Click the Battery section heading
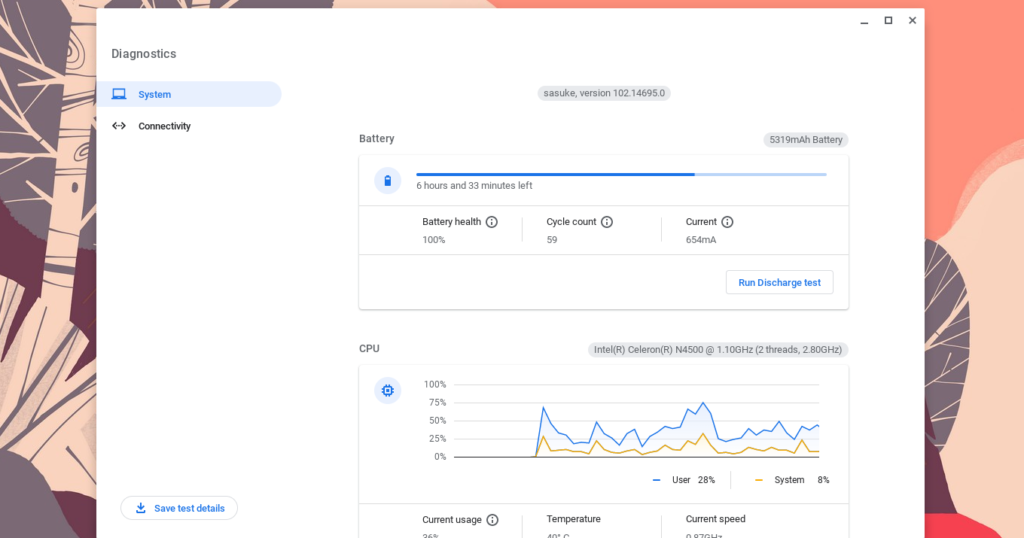This screenshot has height=538, width=1024. (377, 138)
